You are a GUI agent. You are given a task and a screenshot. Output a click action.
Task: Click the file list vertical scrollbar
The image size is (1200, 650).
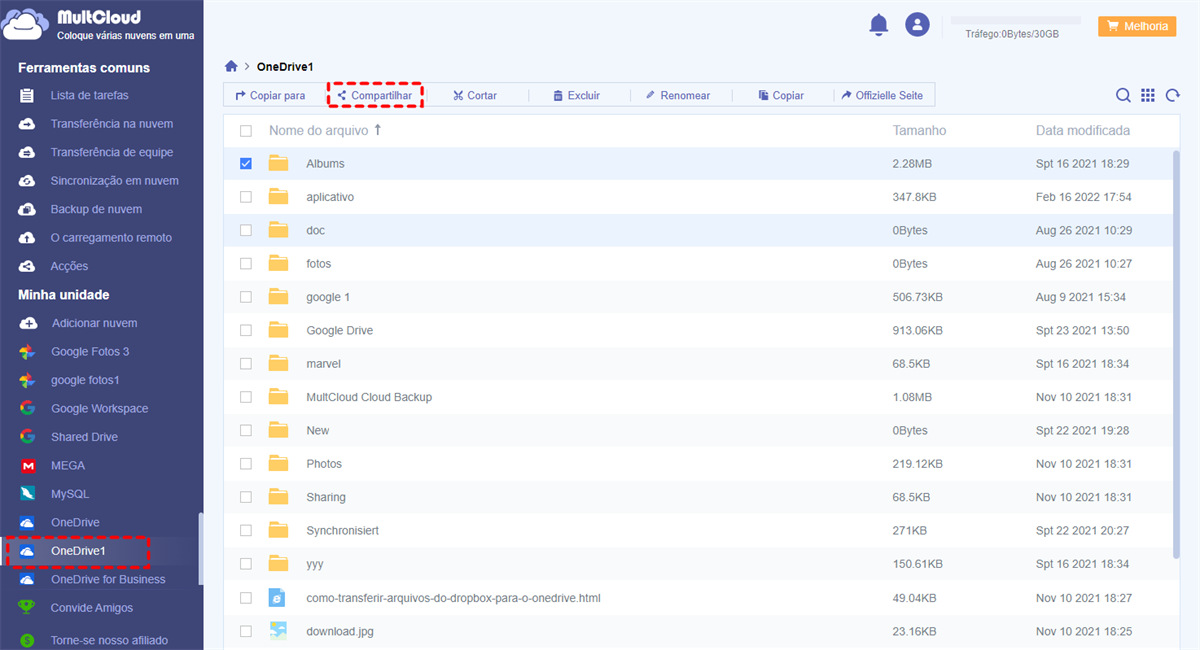[x=1176, y=350]
